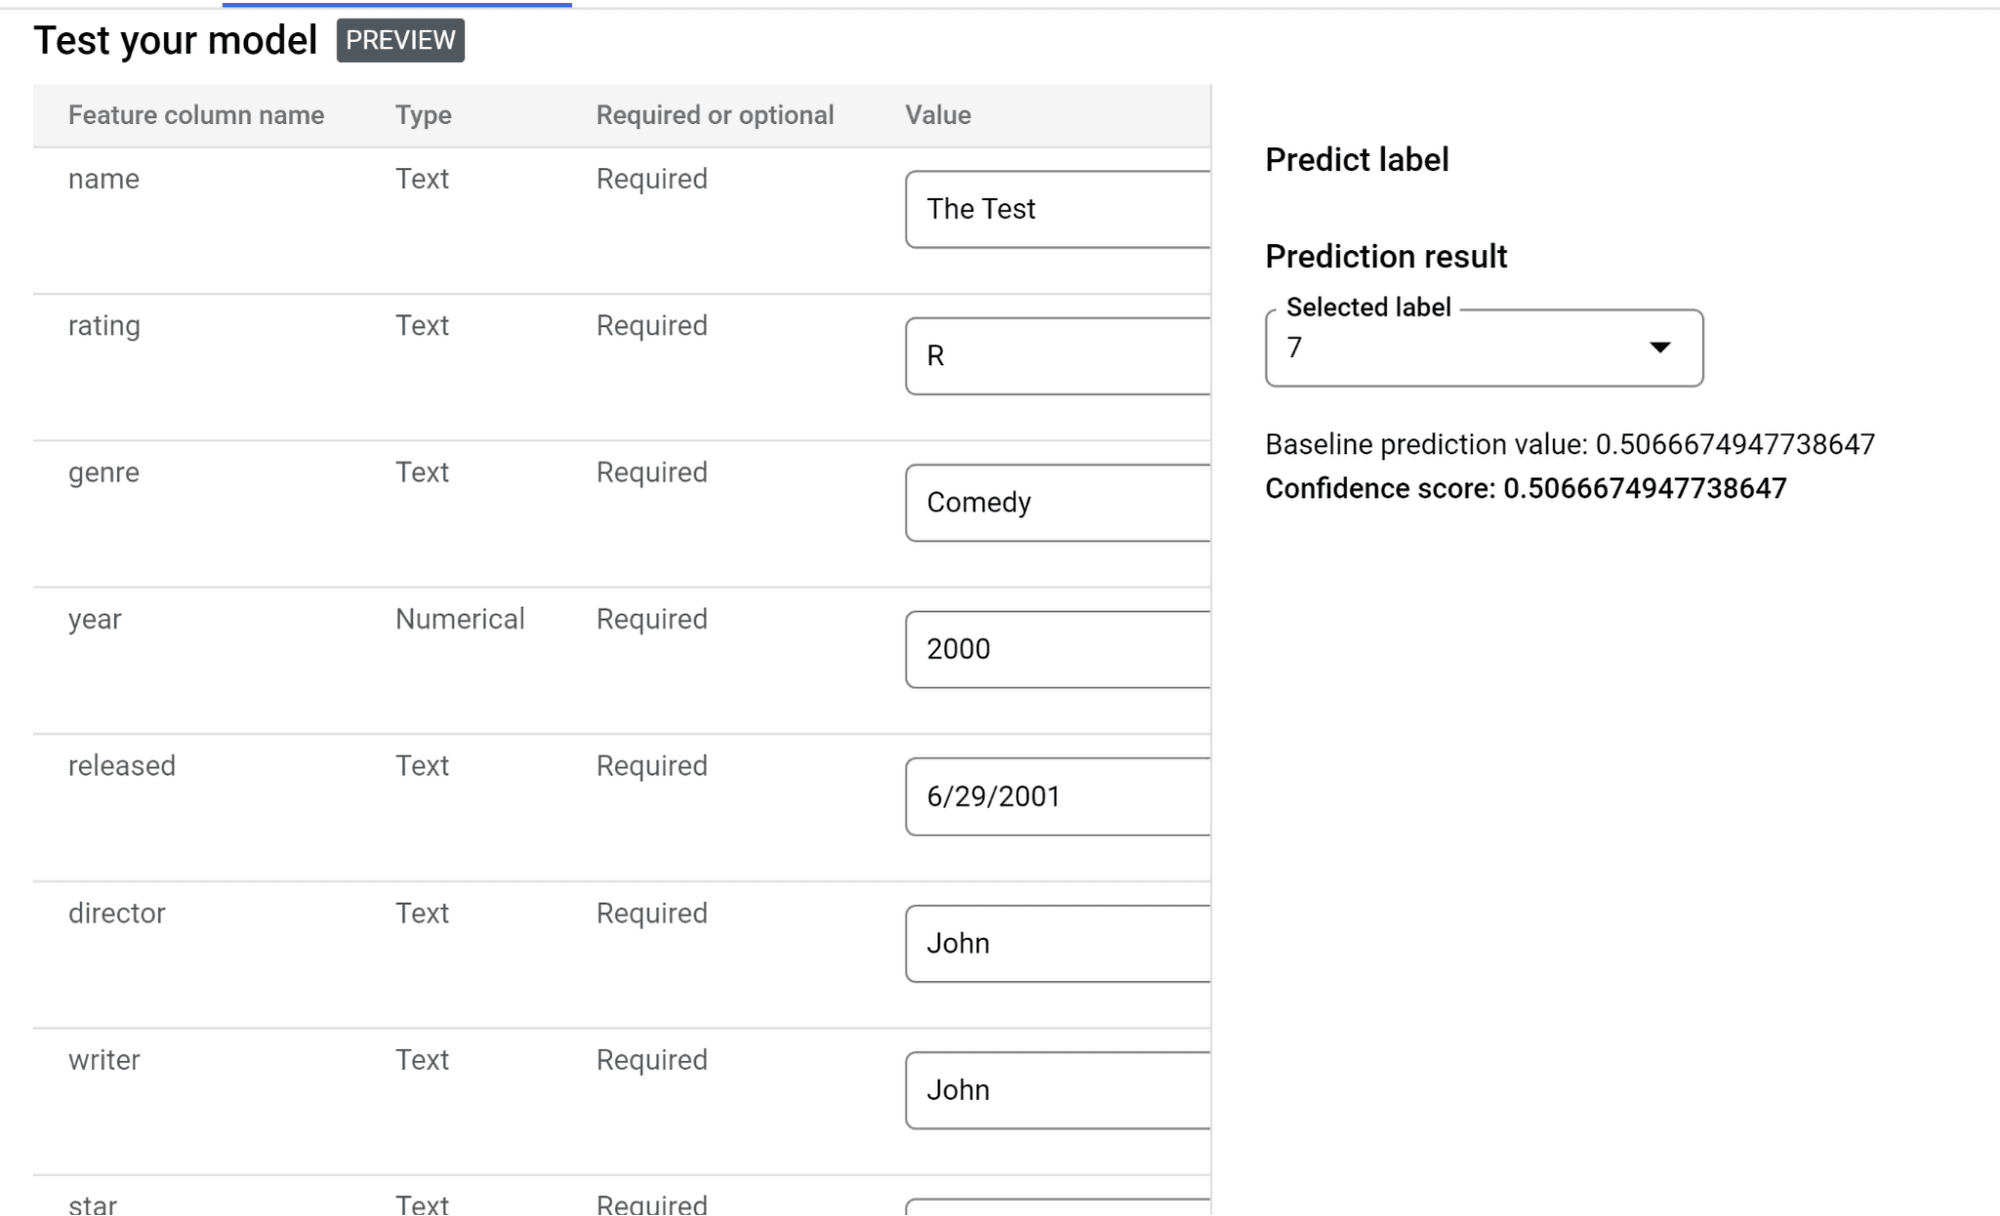Focus the writer value field
The height and width of the screenshot is (1216, 2000).
1058,1090
